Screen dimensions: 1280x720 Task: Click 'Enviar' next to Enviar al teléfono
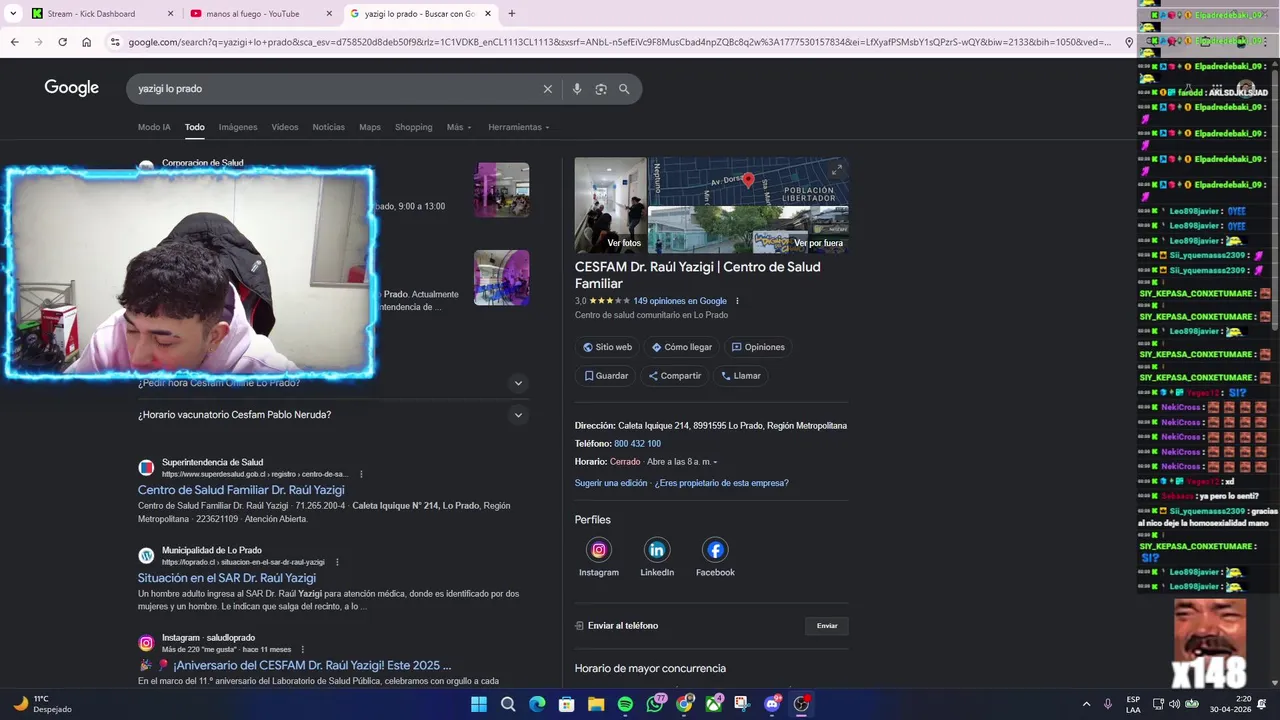tap(827, 626)
